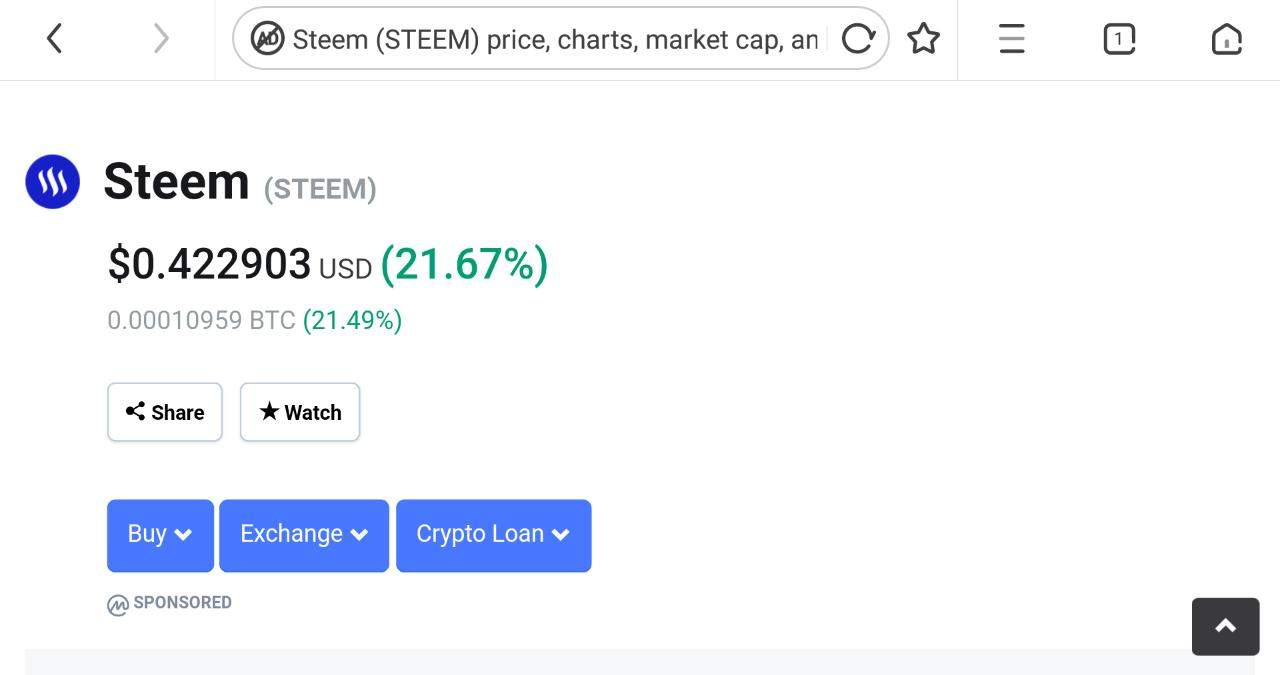Reload the Steem price page

(x=858, y=39)
